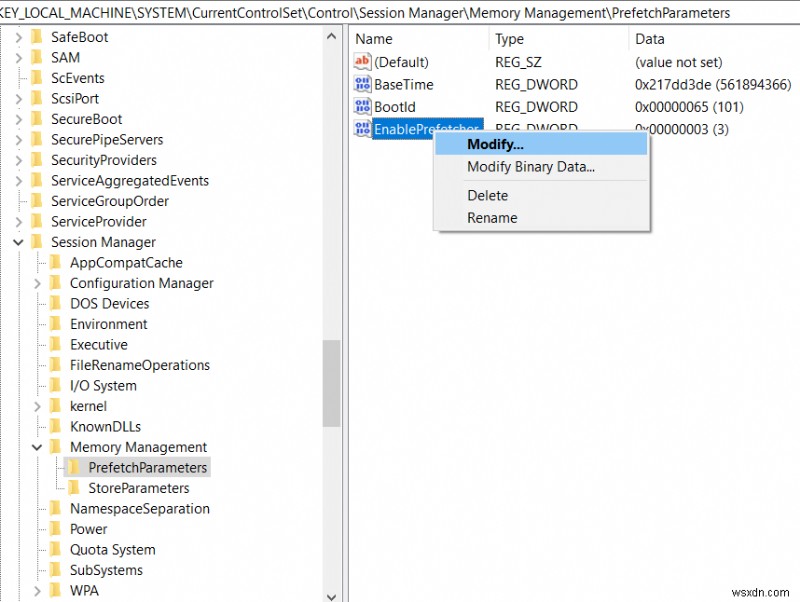Expand the SecureBoot key

click(18, 119)
